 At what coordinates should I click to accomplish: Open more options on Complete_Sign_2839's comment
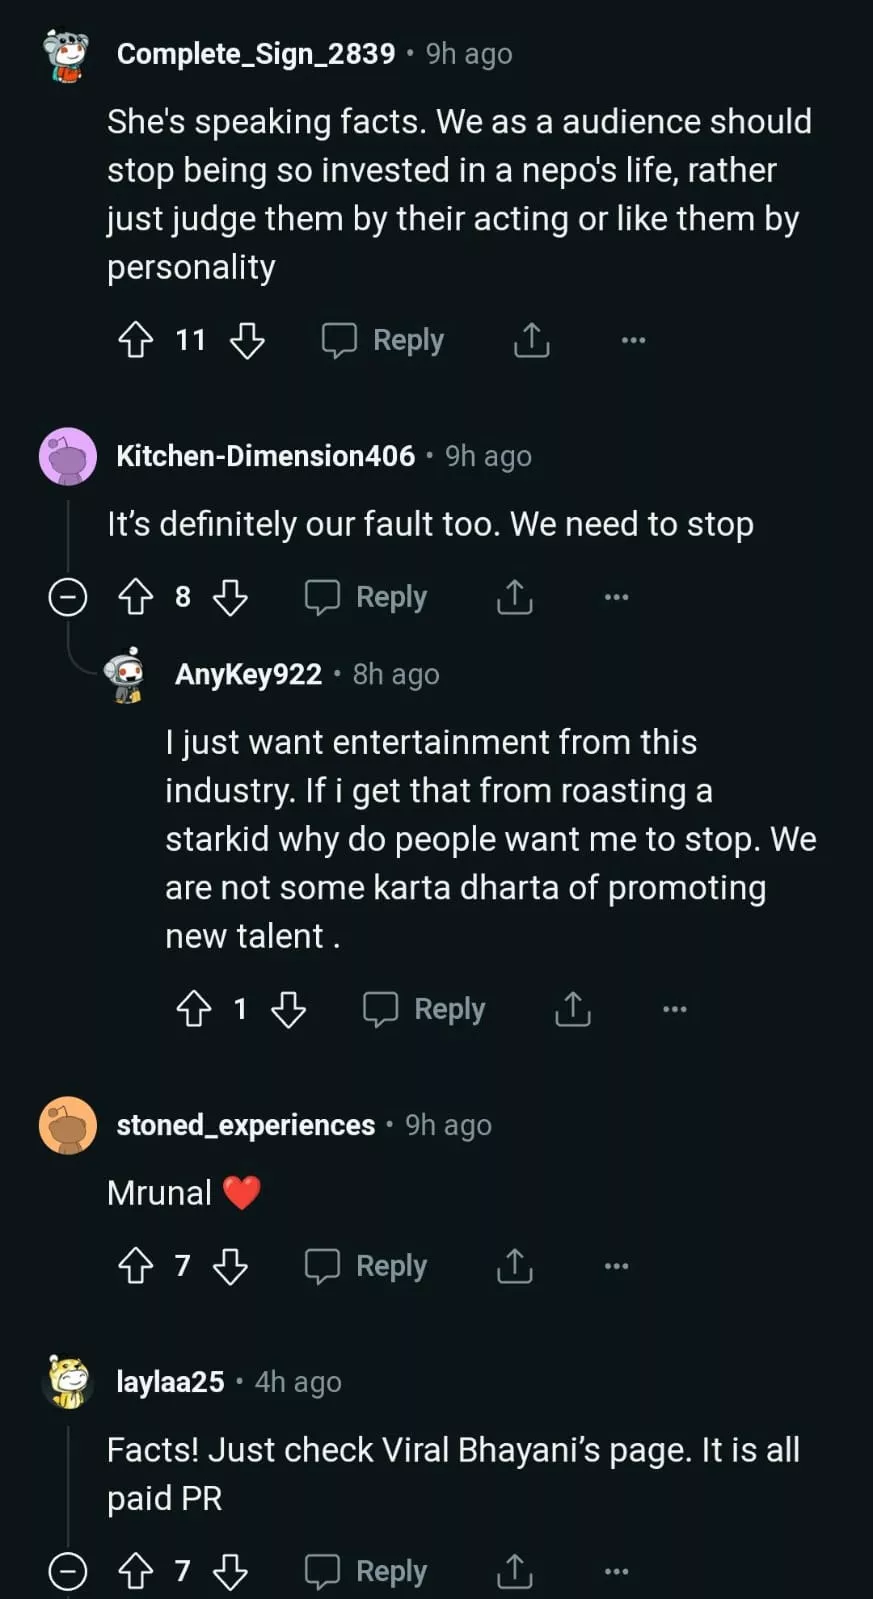pyautogui.click(x=633, y=340)
